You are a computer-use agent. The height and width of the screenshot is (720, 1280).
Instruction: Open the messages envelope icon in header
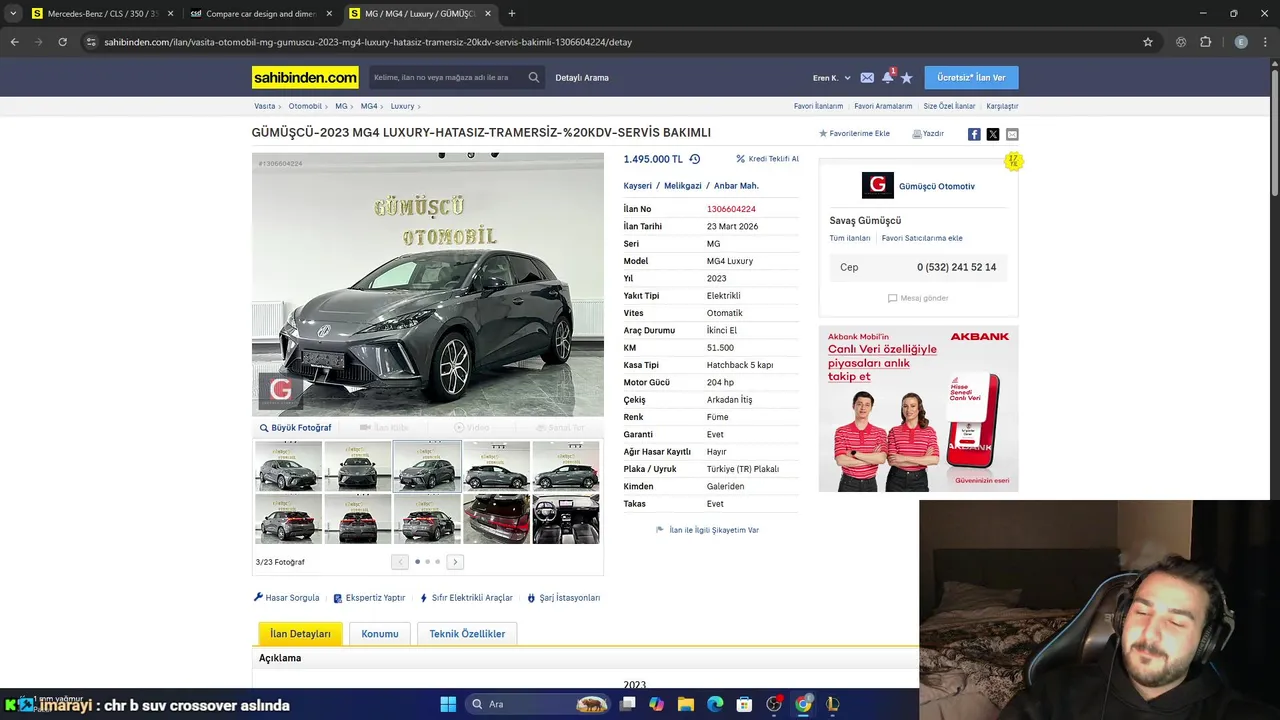click(867, 78)
